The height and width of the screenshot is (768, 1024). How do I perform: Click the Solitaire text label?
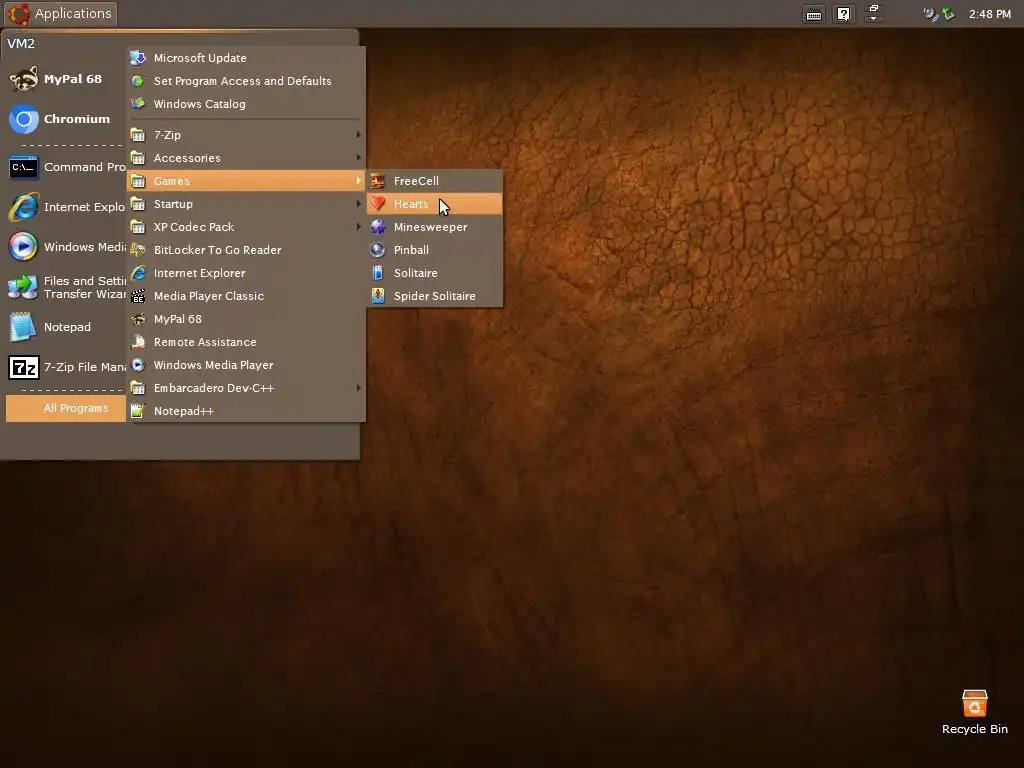pyautogui.click(x=415, y=273)
